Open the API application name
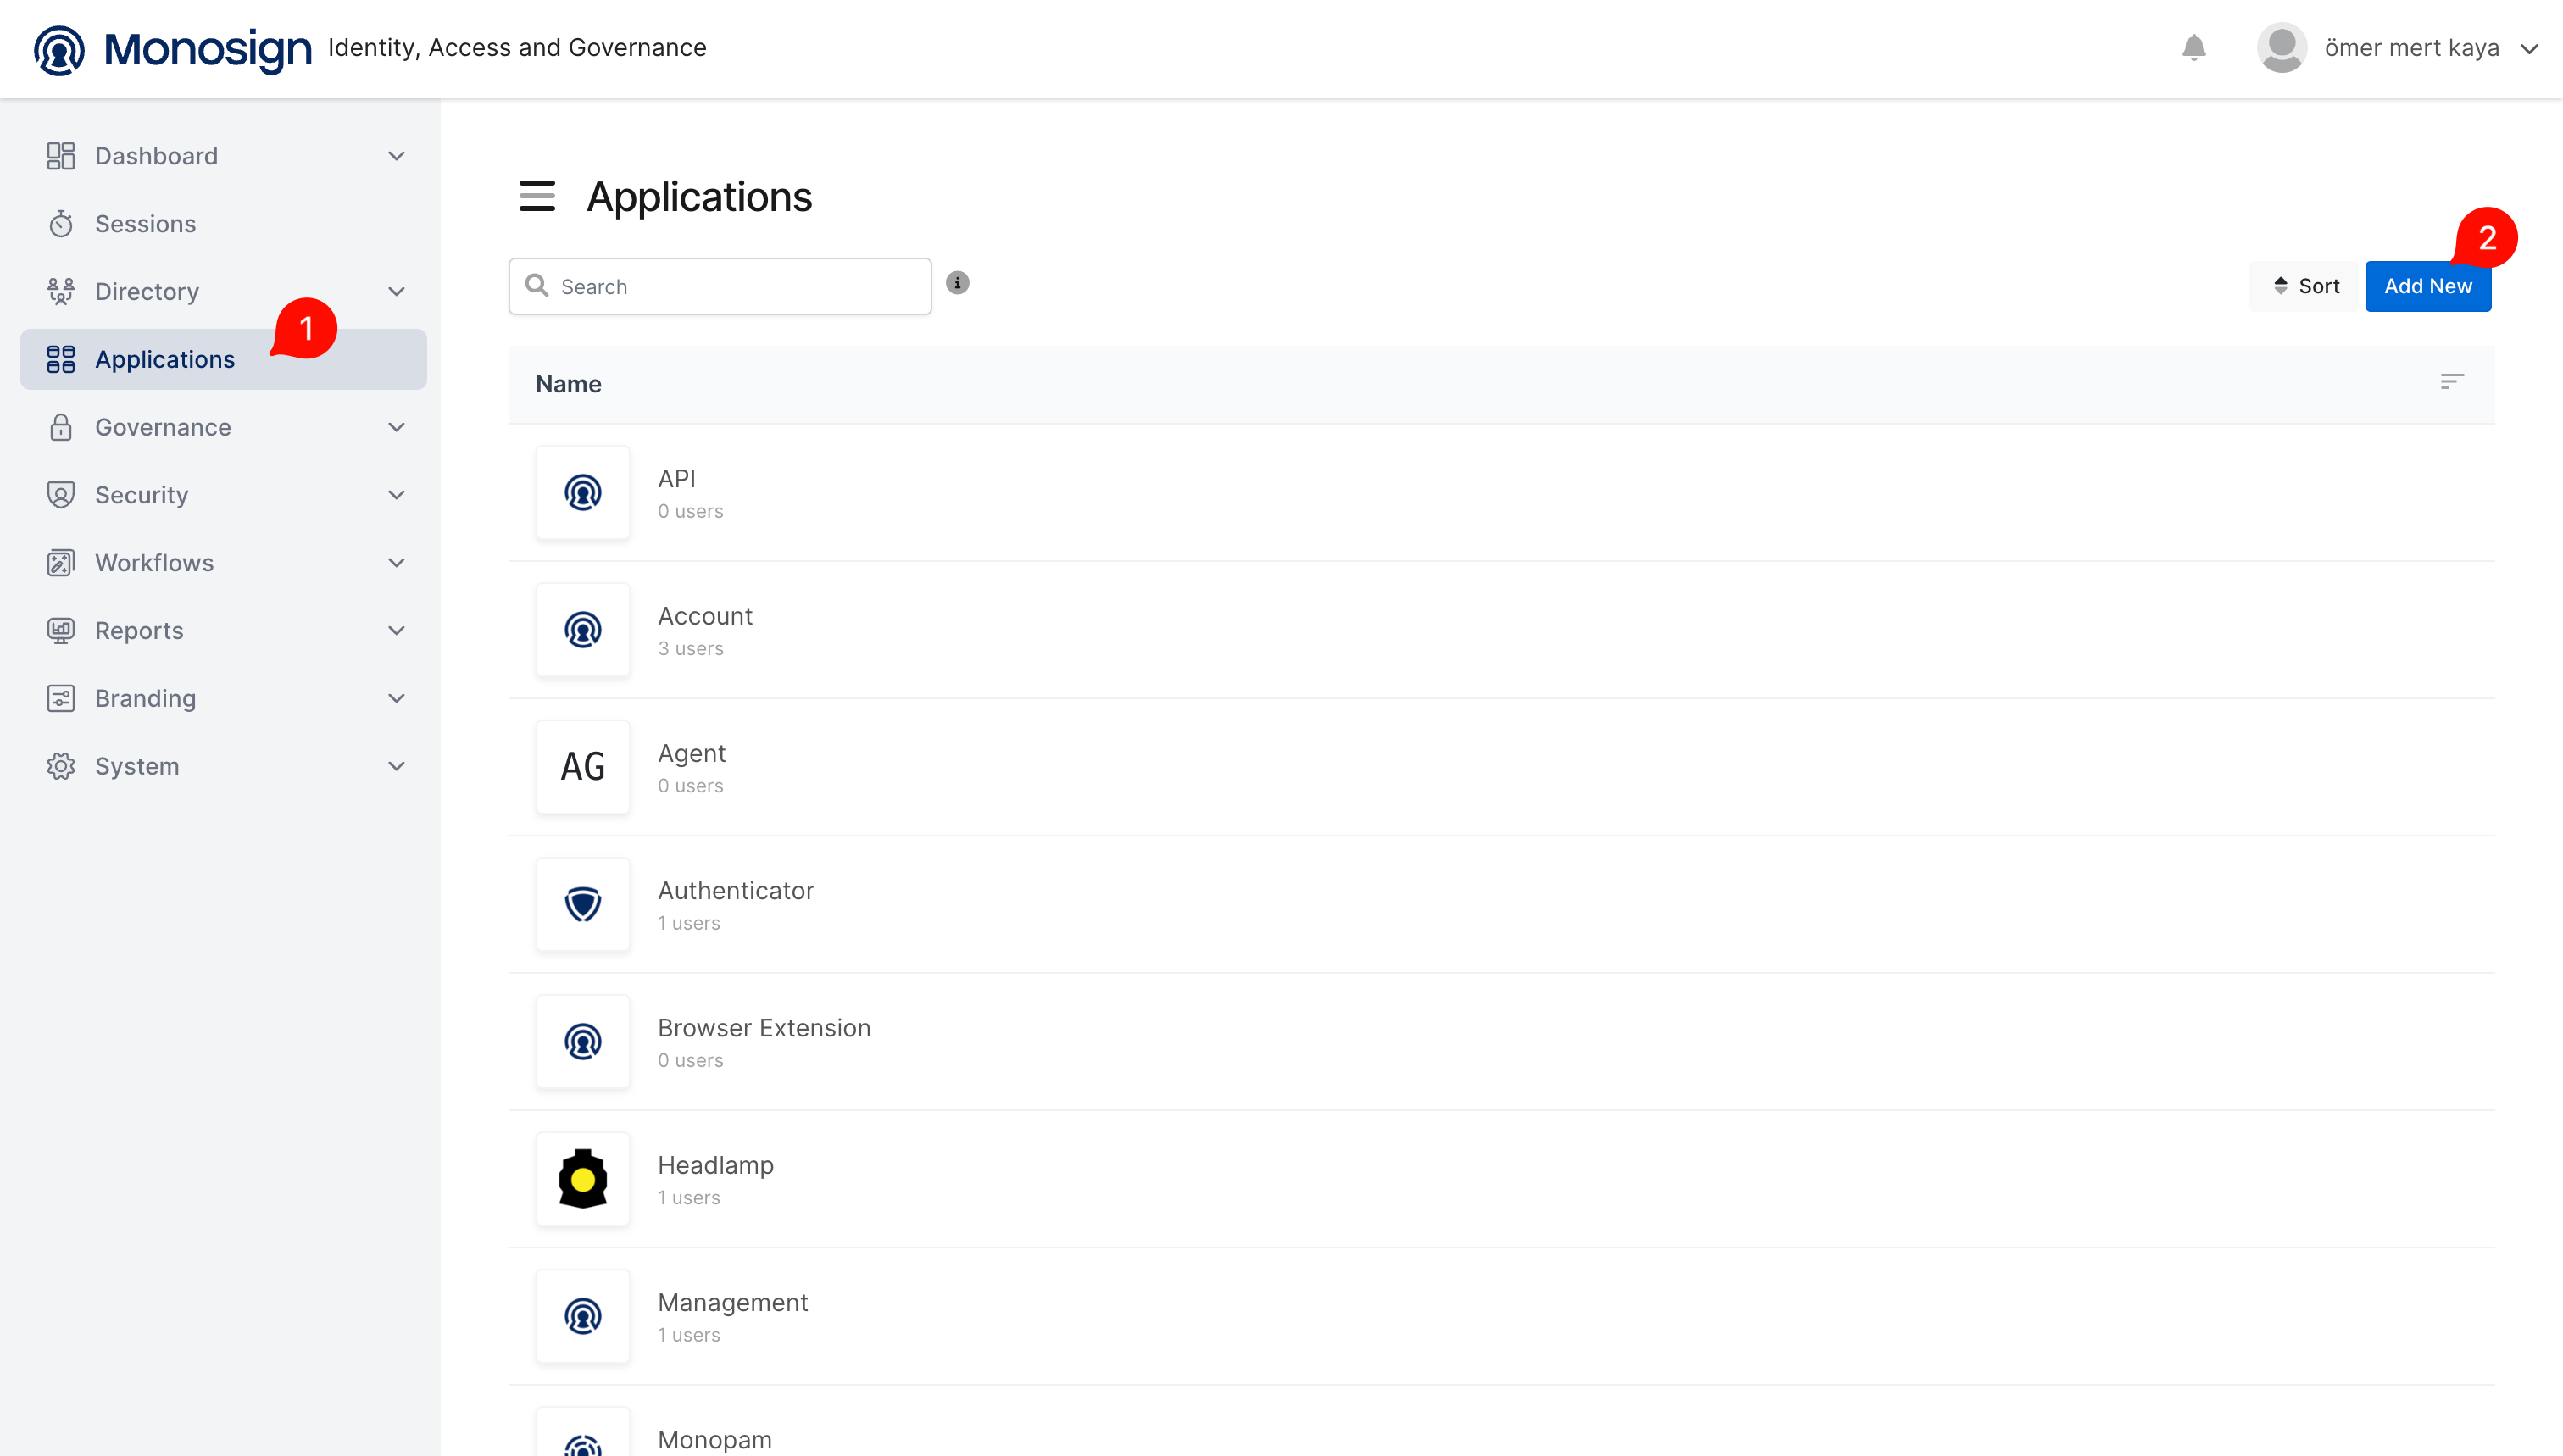 coord(677,479)
